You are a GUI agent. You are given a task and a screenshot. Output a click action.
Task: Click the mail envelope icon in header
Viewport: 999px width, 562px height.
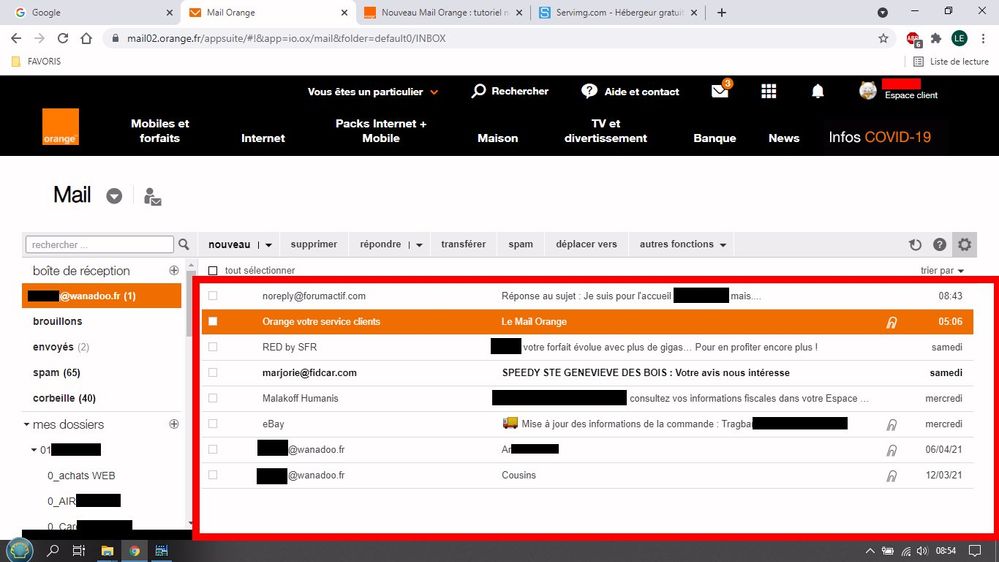[x=719, y=91]
